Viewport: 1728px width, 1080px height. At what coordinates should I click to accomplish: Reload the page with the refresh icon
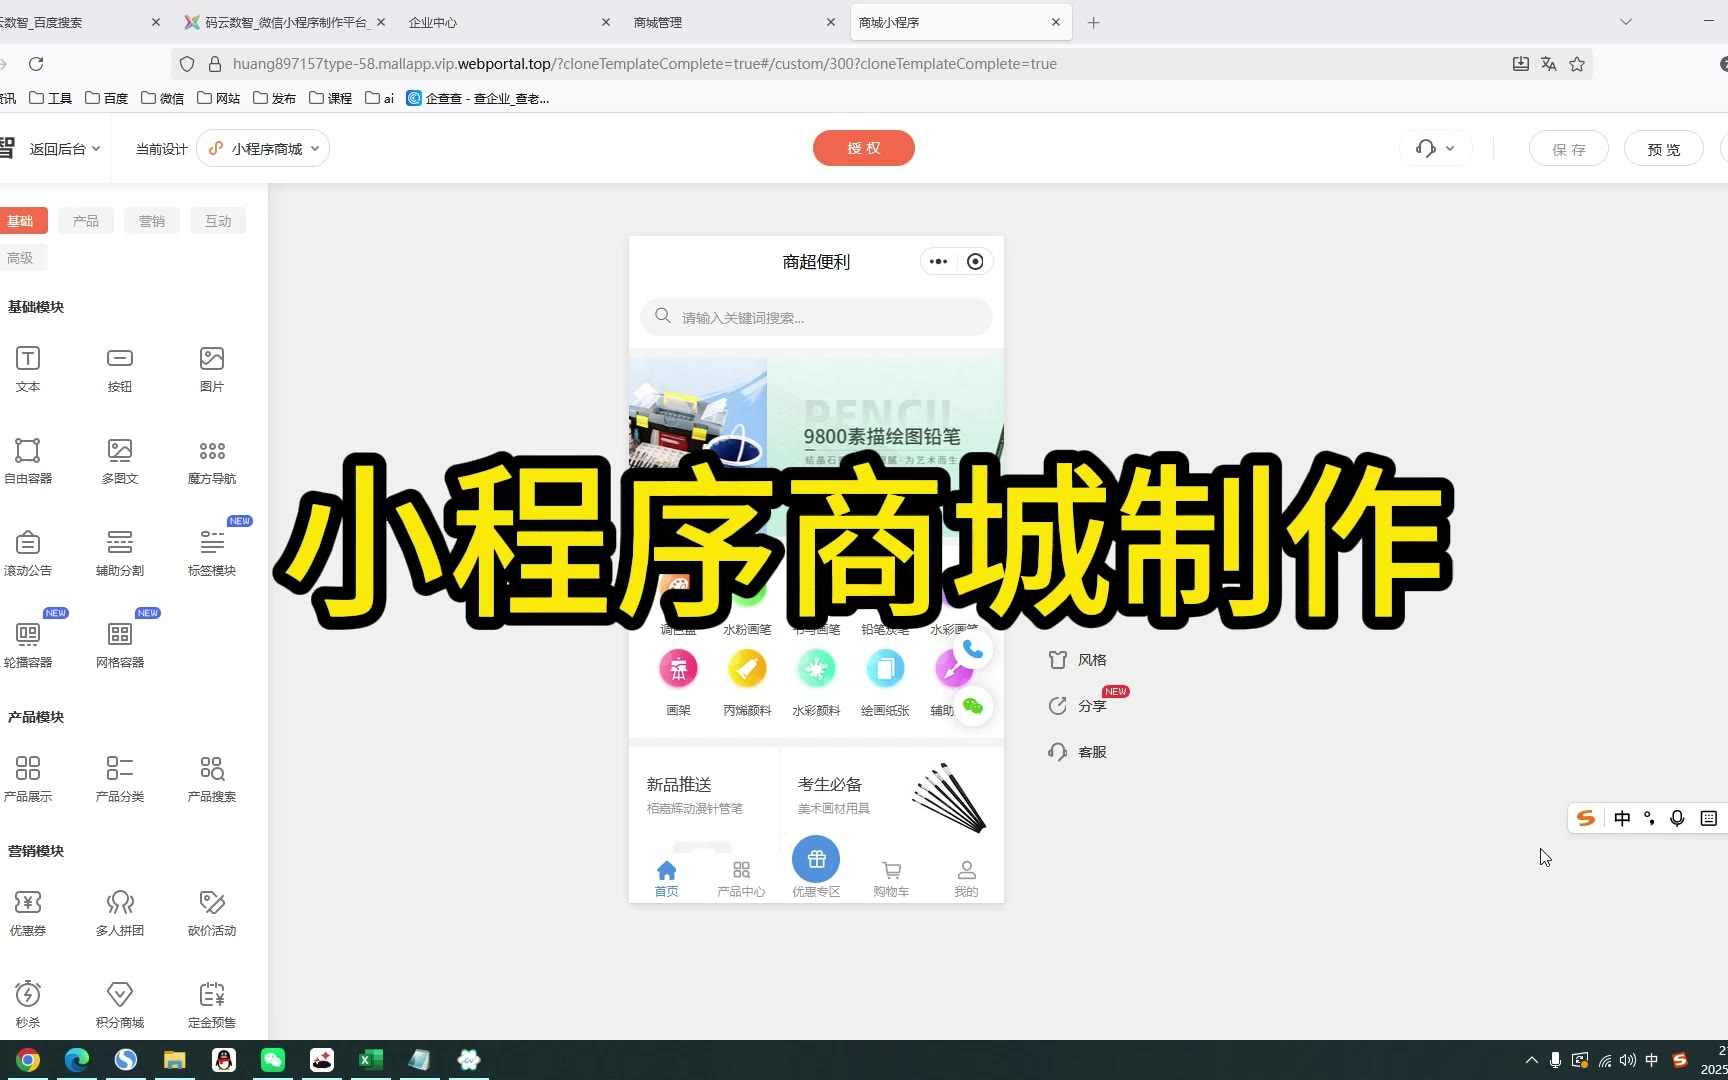[36, 64]
